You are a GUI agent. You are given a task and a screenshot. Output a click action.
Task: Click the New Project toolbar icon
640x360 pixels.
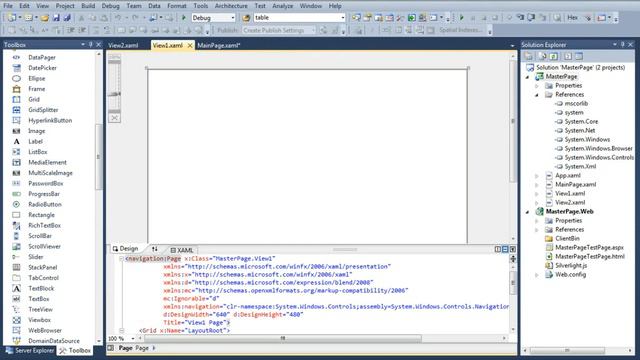12,18
